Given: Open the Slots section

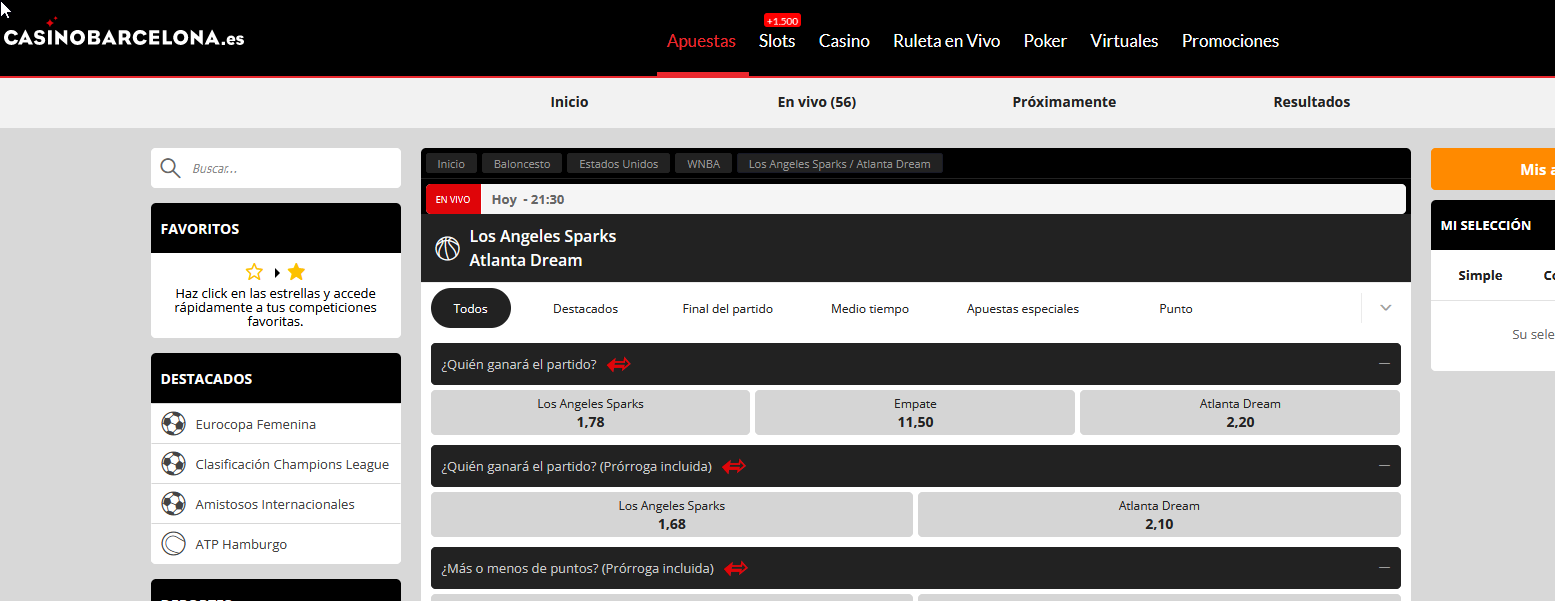Looking at the screenshot, I should (x=777, y=41).
